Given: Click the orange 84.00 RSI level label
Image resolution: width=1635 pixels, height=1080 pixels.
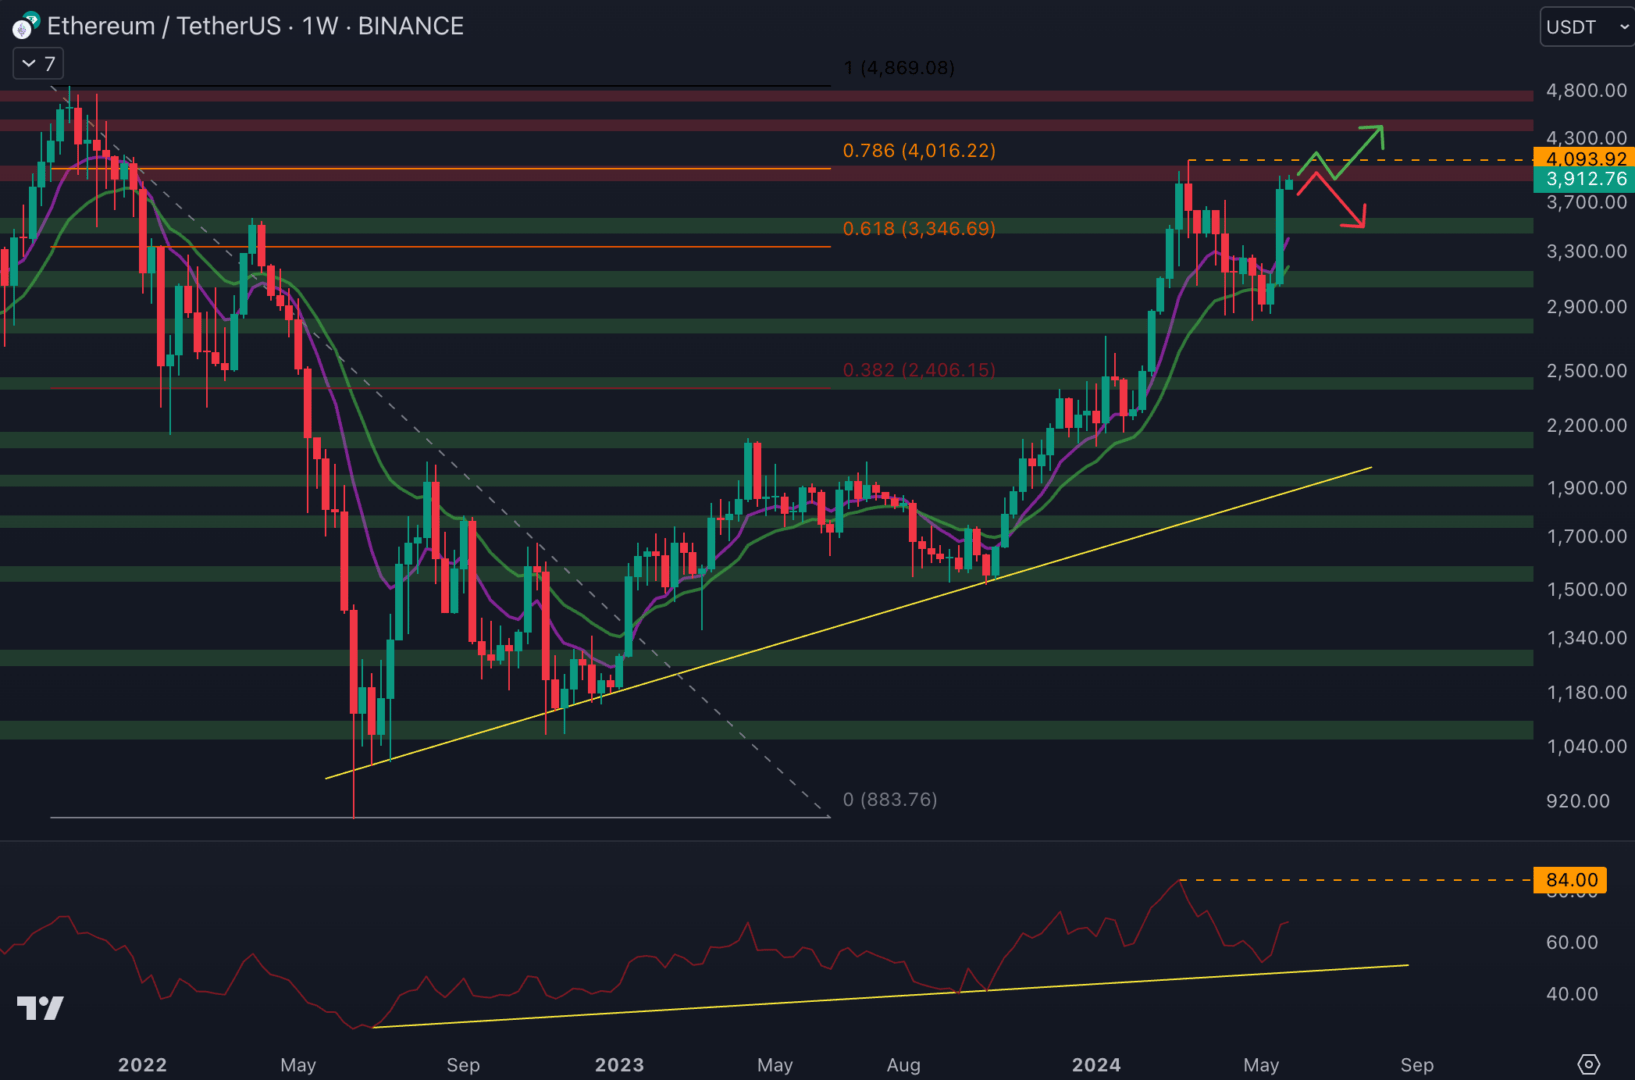Looking at the screenshot, I should pyautogui.click(x=1571, y=880).
